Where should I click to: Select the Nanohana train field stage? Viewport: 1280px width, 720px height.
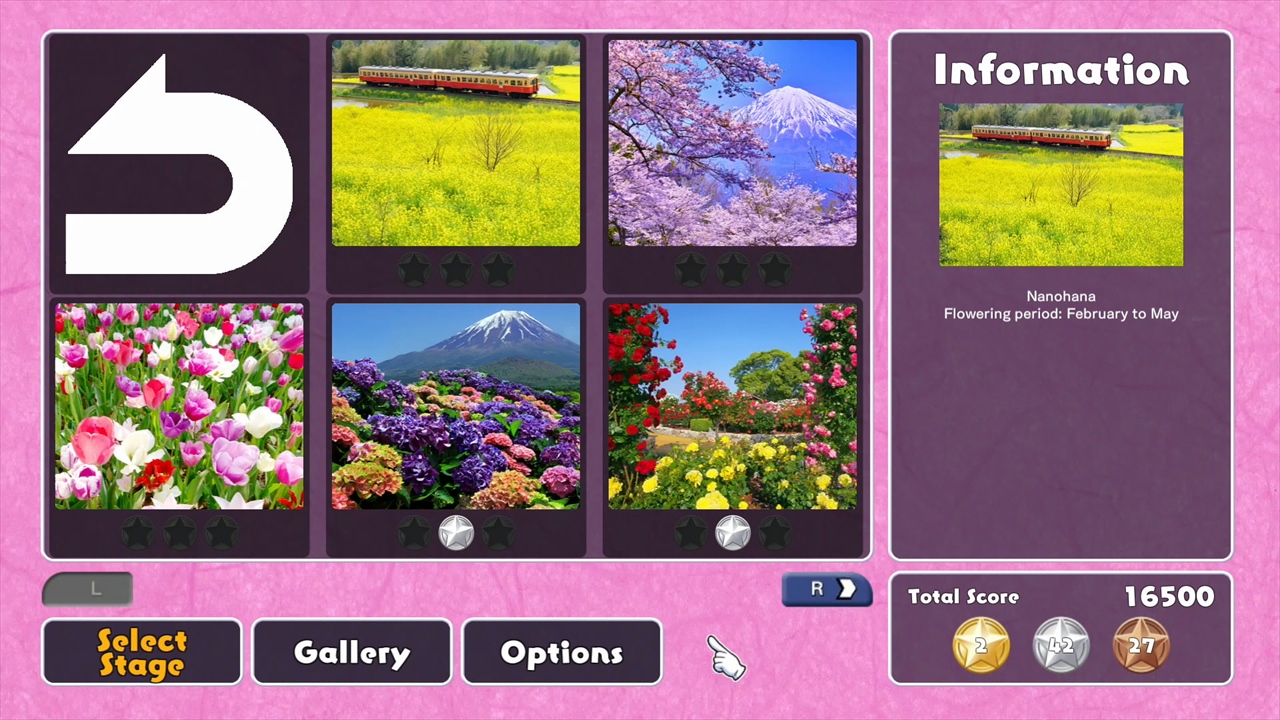click(455, 143)
